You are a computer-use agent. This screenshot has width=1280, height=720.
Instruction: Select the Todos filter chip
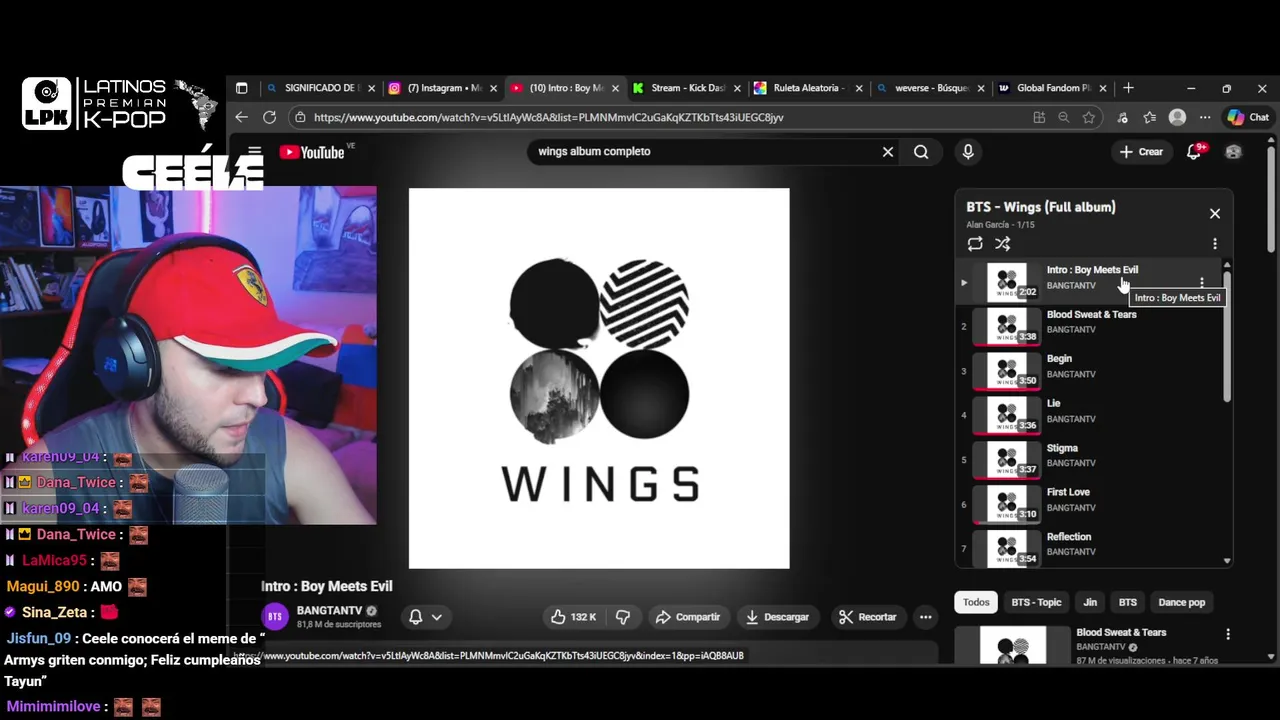[x=976, y=602]
